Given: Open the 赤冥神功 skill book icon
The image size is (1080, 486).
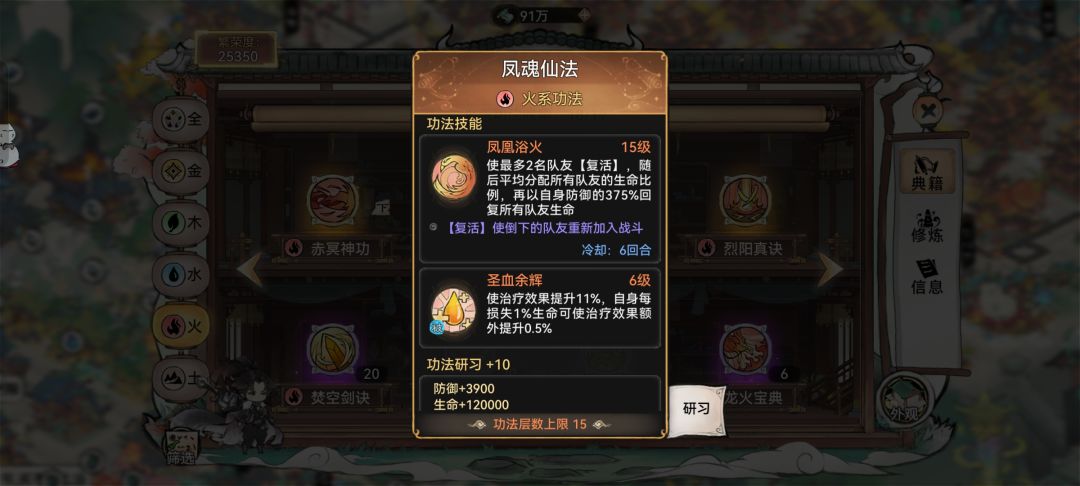Looking at the screenshot, I should click(333, 200).
